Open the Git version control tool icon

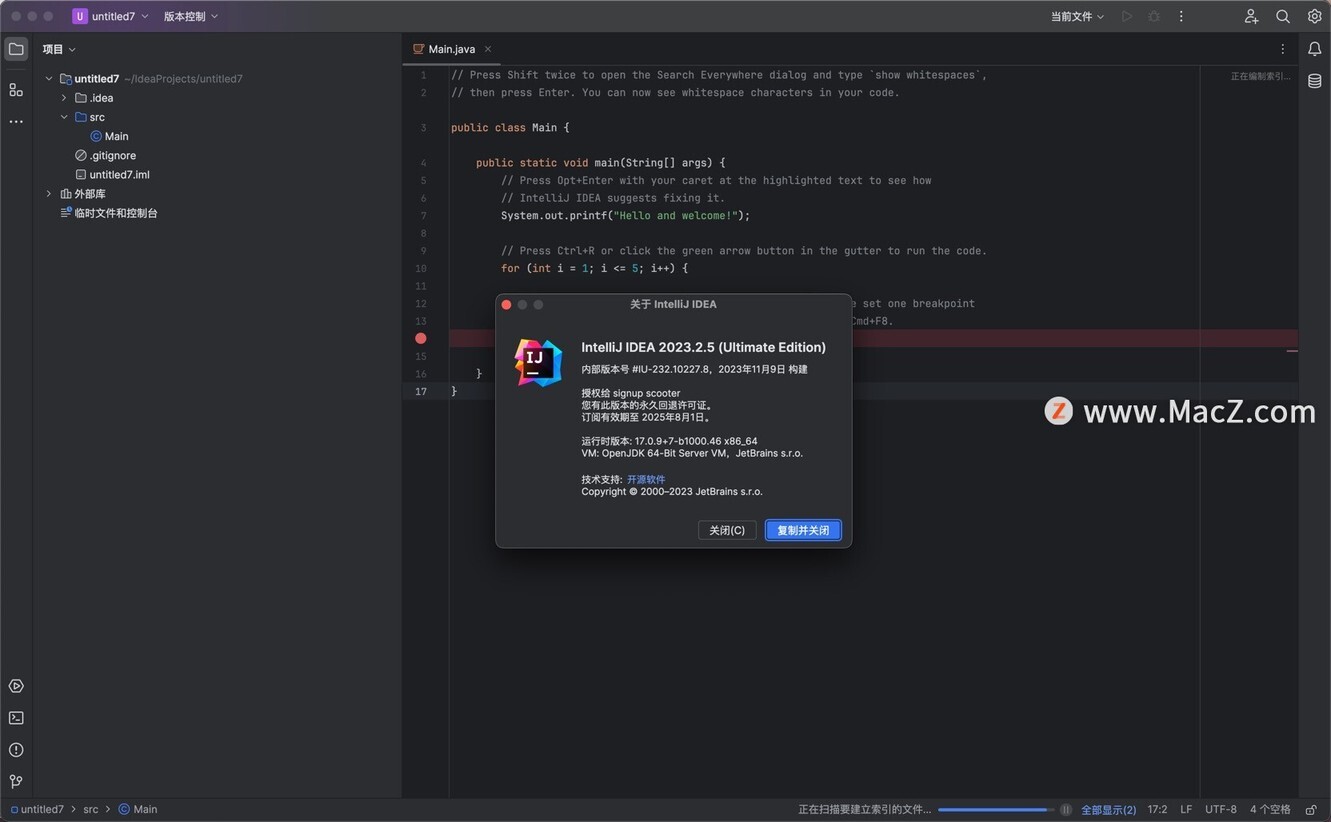pos(16,781)
